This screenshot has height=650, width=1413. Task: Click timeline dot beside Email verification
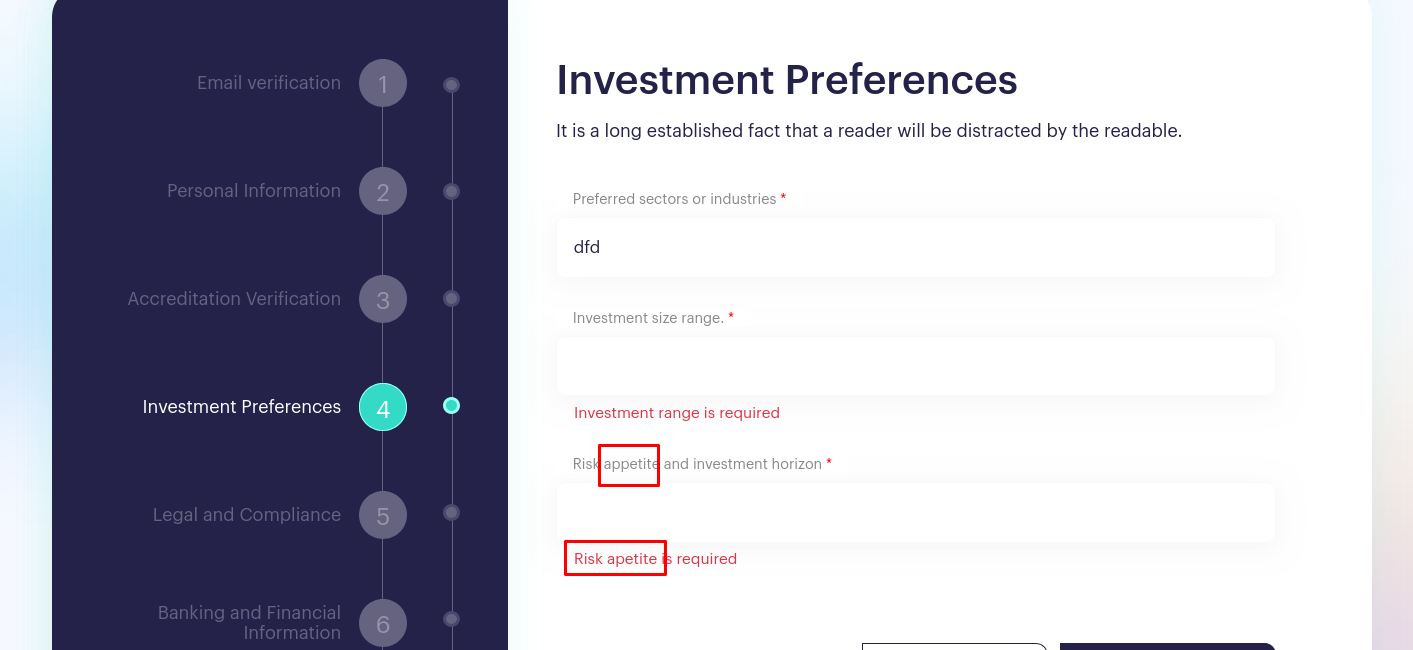(x=452, y=85)
